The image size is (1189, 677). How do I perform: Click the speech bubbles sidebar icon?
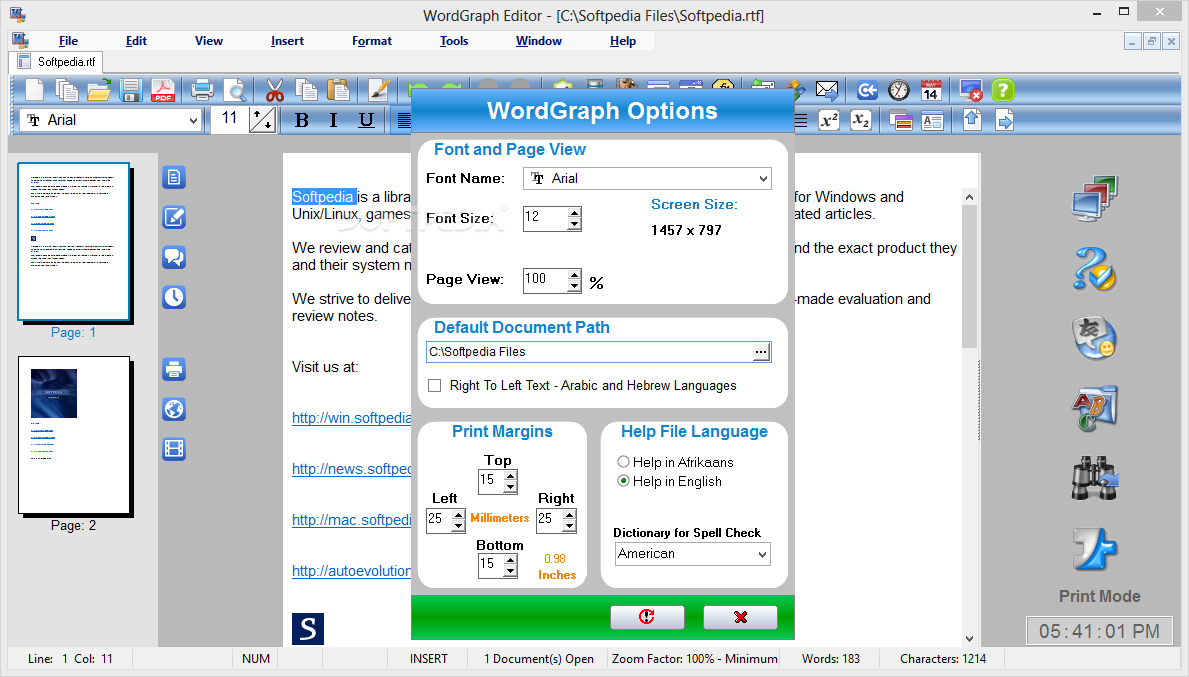pos(174,257)
